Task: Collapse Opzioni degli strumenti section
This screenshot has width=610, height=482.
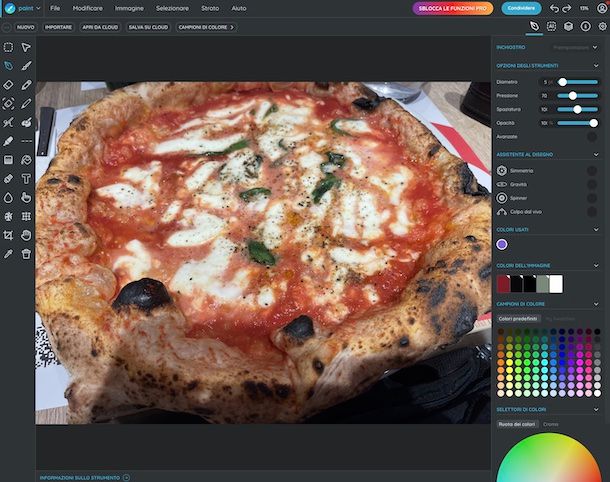Action: point(596,66)
